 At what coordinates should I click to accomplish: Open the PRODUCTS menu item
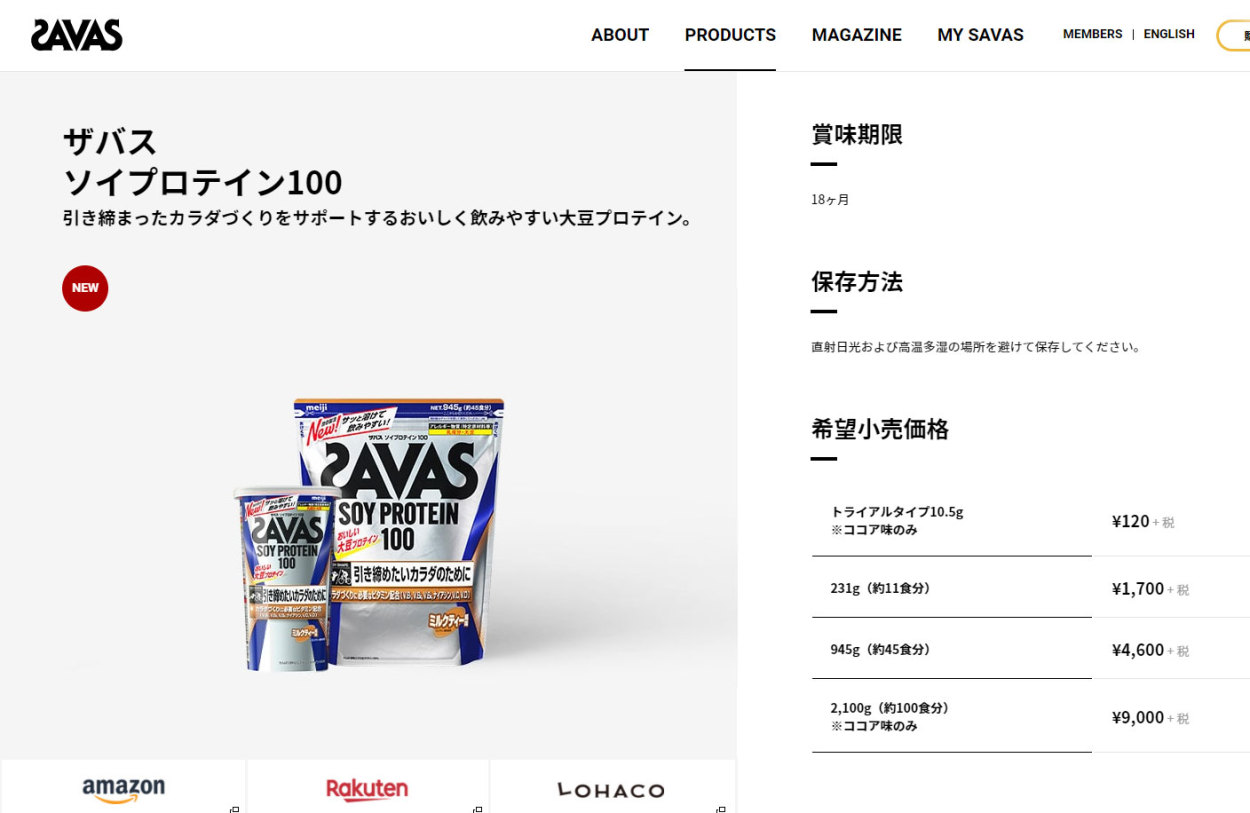(730, 35)
